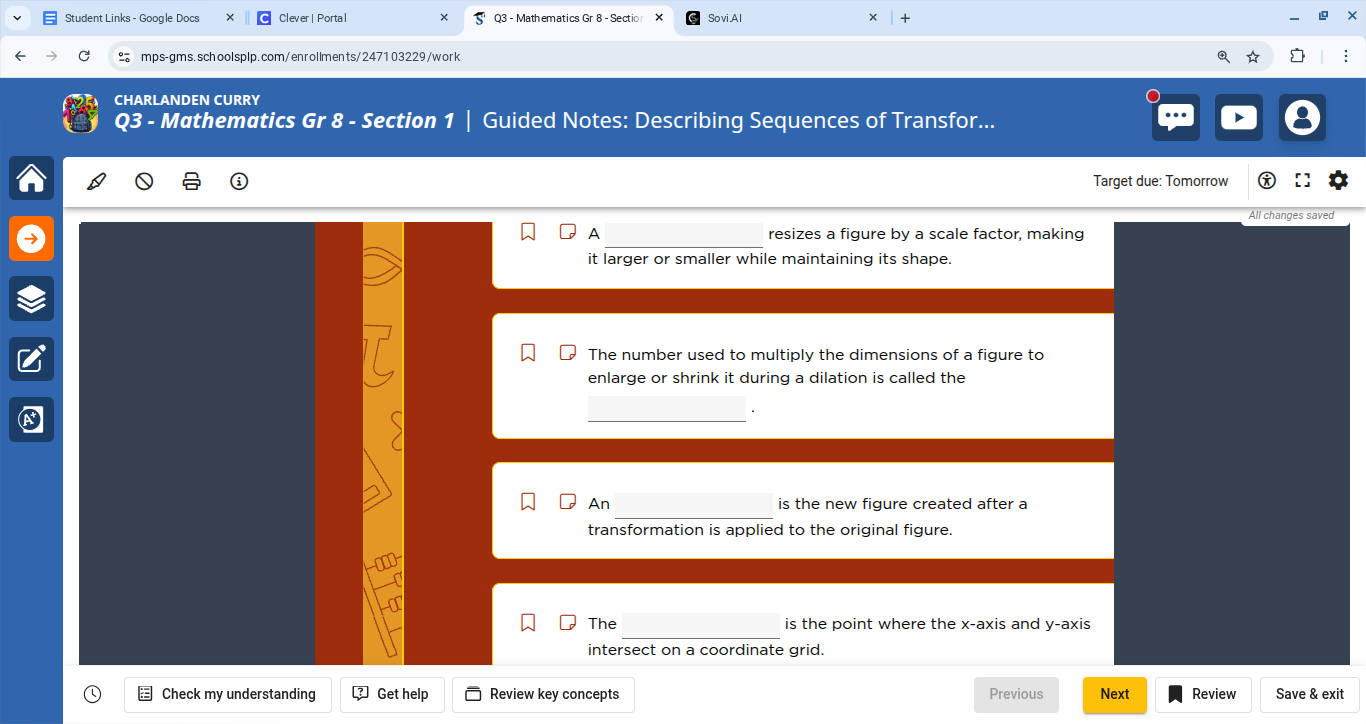
Task: Open accessibility options
Action: pos(1266,181)
